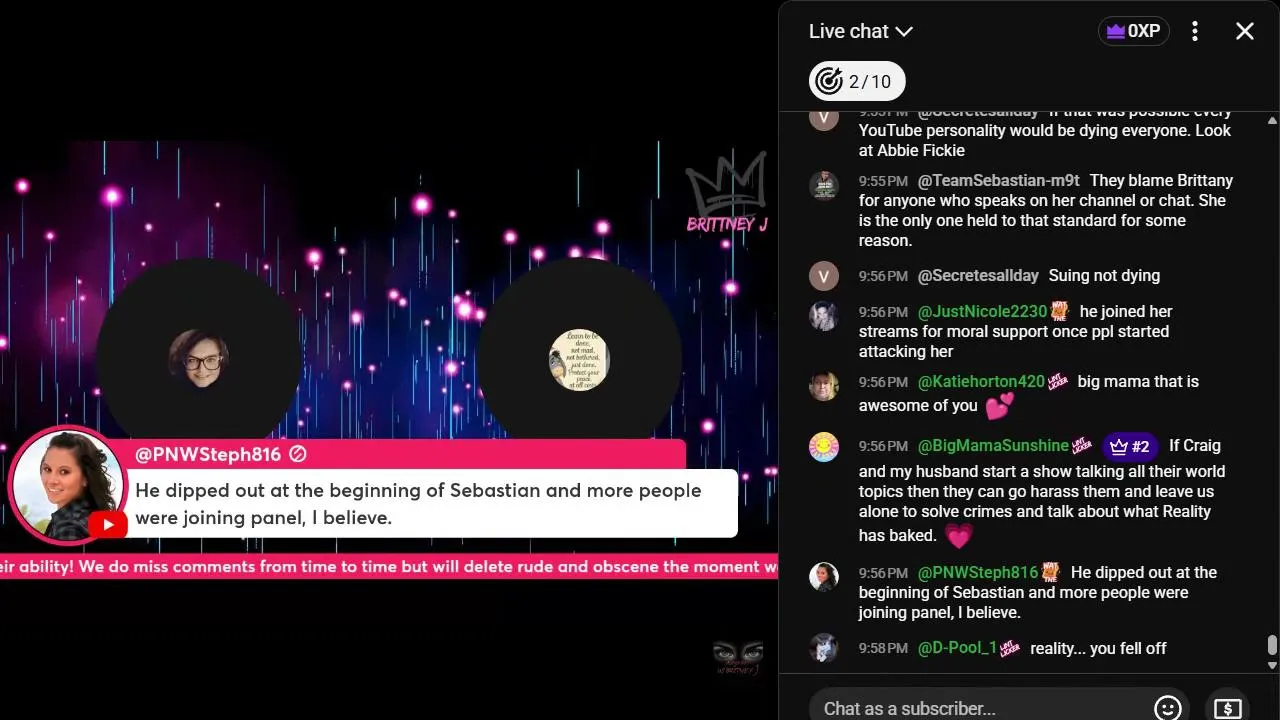
Task: Click the 0XP crown badge
Action: [1133, 31]
